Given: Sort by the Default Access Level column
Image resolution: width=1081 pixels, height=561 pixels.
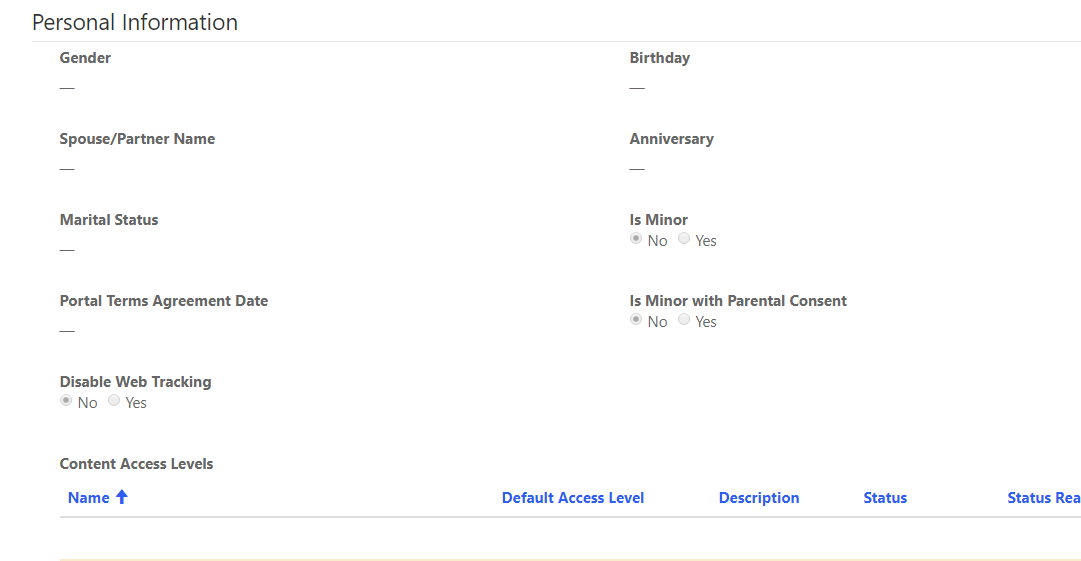Looking at the screenshot, I should pyautogui.click(x=572, y=498).
